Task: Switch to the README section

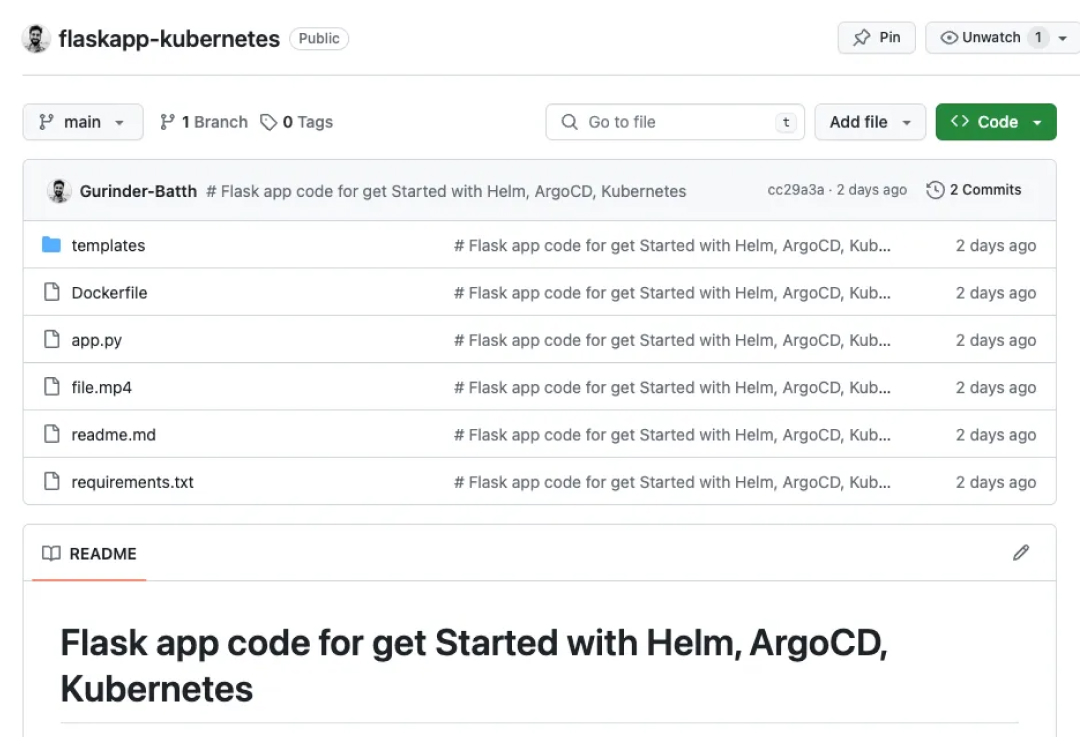Action: click(103, 553)
